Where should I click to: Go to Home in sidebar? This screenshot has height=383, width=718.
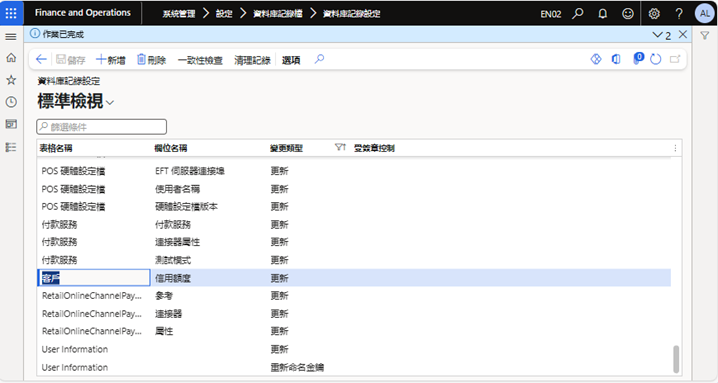pos(11,58)
